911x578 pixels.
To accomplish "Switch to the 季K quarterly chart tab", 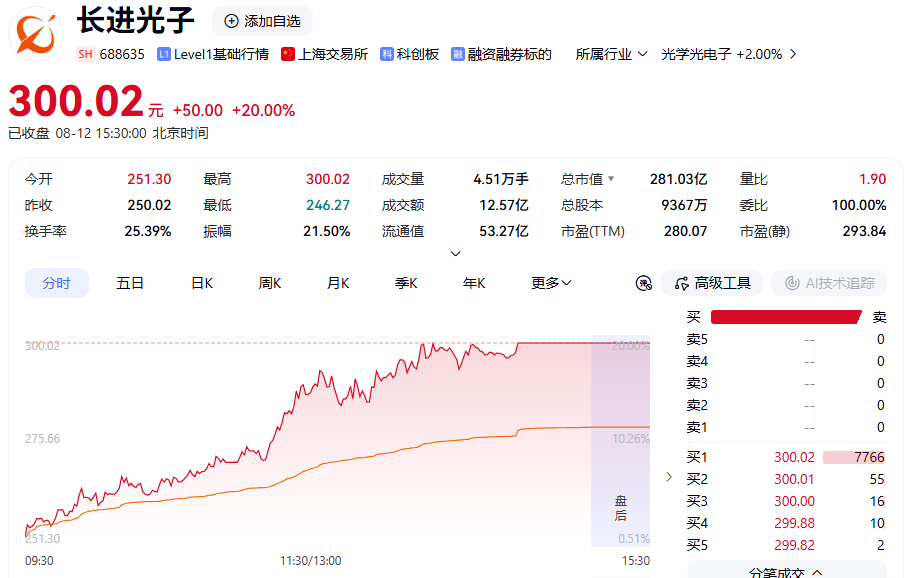I will (x=406, y=283).
